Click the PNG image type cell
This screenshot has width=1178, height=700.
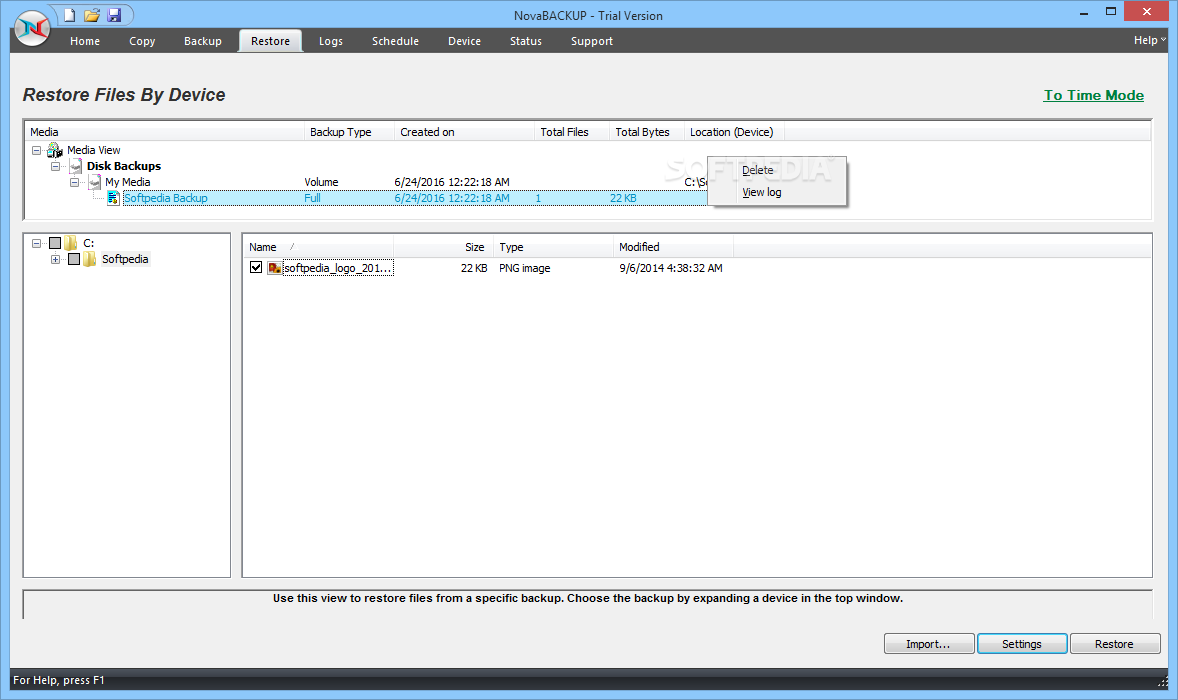524,268
